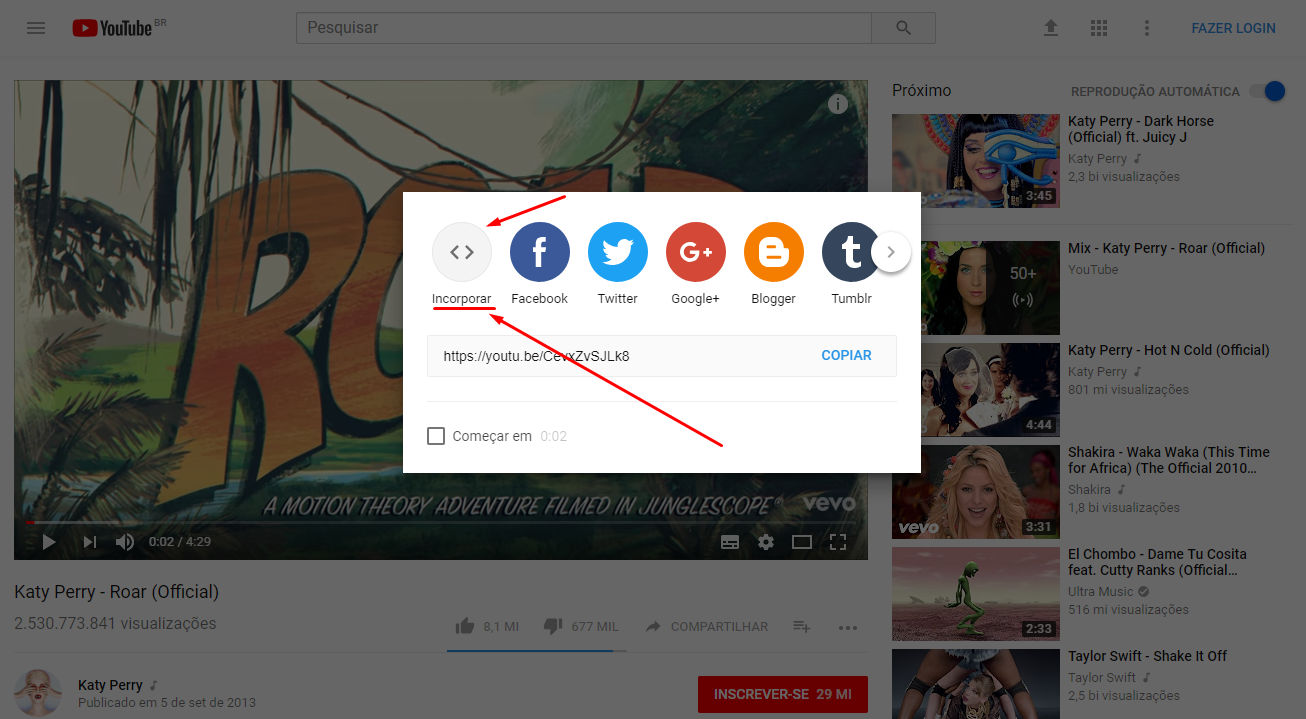Share to Google+
1306x719 pixels.
[x=696, y=252]
